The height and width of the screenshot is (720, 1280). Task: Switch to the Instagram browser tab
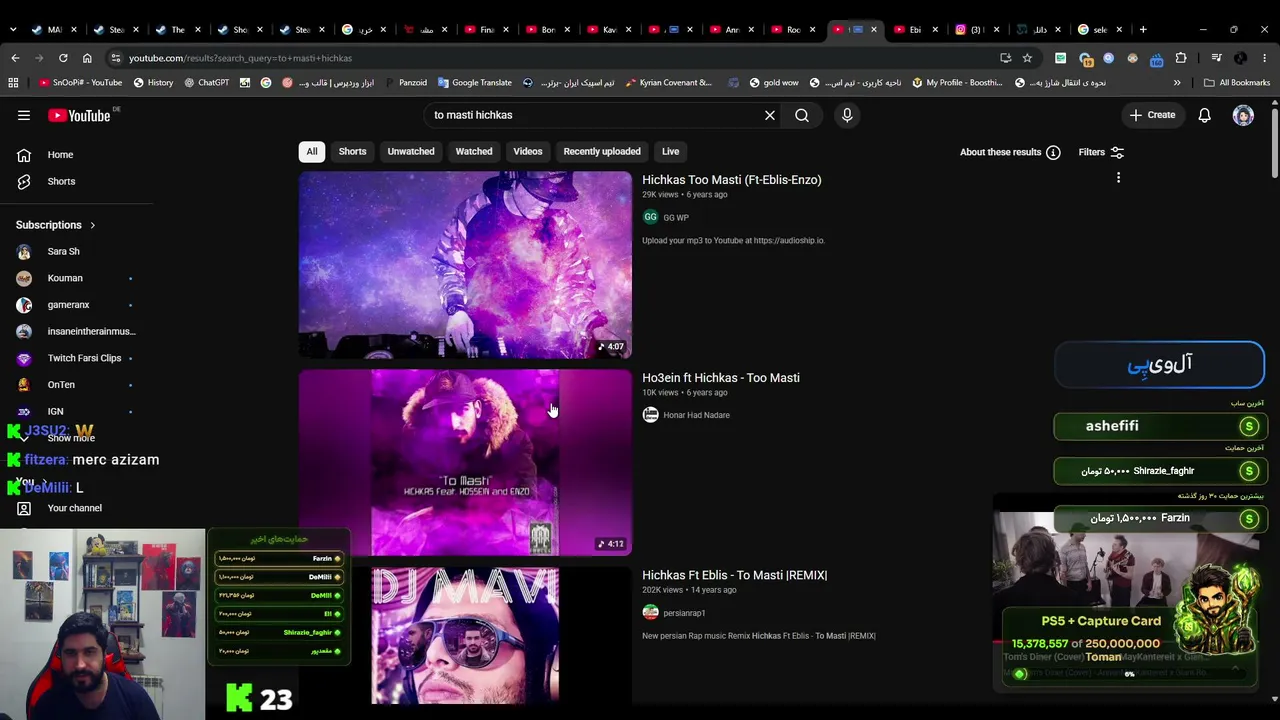[974, 29]
